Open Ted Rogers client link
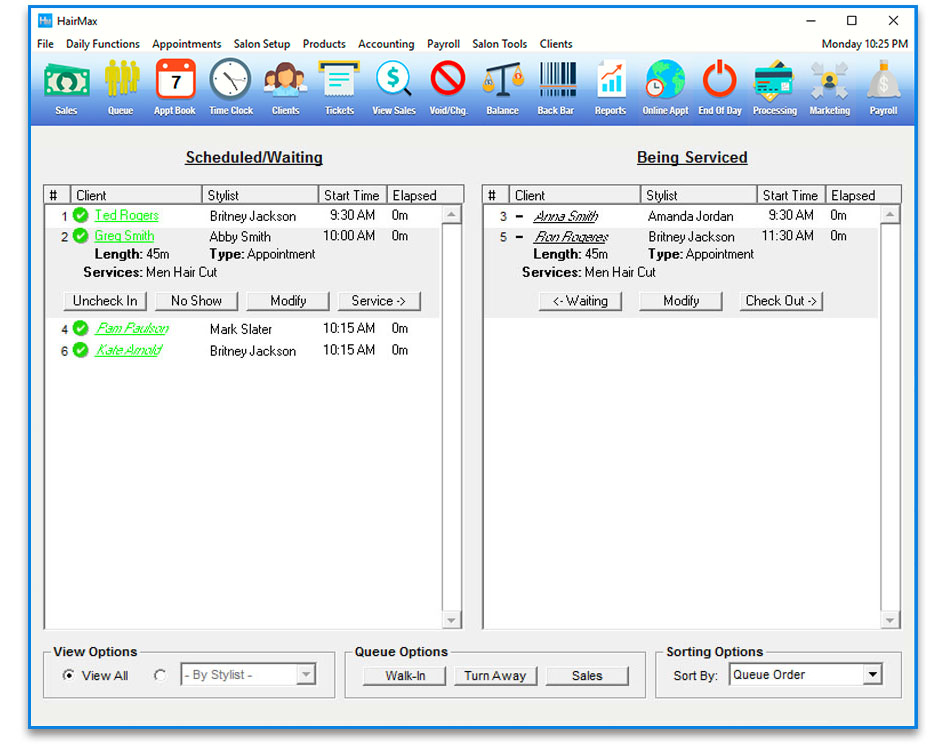The width and height of the screenshot is (943, 746). [126, 216]
